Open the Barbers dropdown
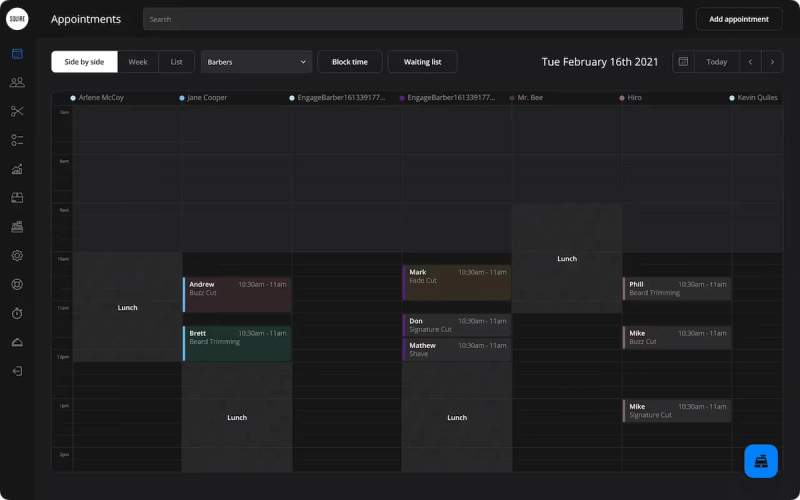The height and width of the screenshot is (500, 800). tap(256, 62)
